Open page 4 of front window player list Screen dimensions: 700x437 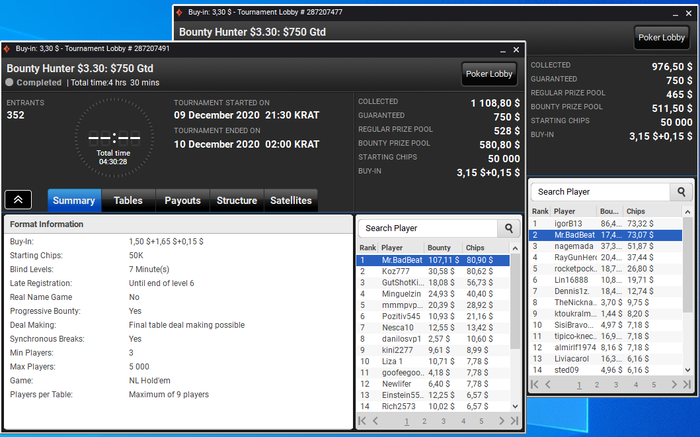[463, 421]
